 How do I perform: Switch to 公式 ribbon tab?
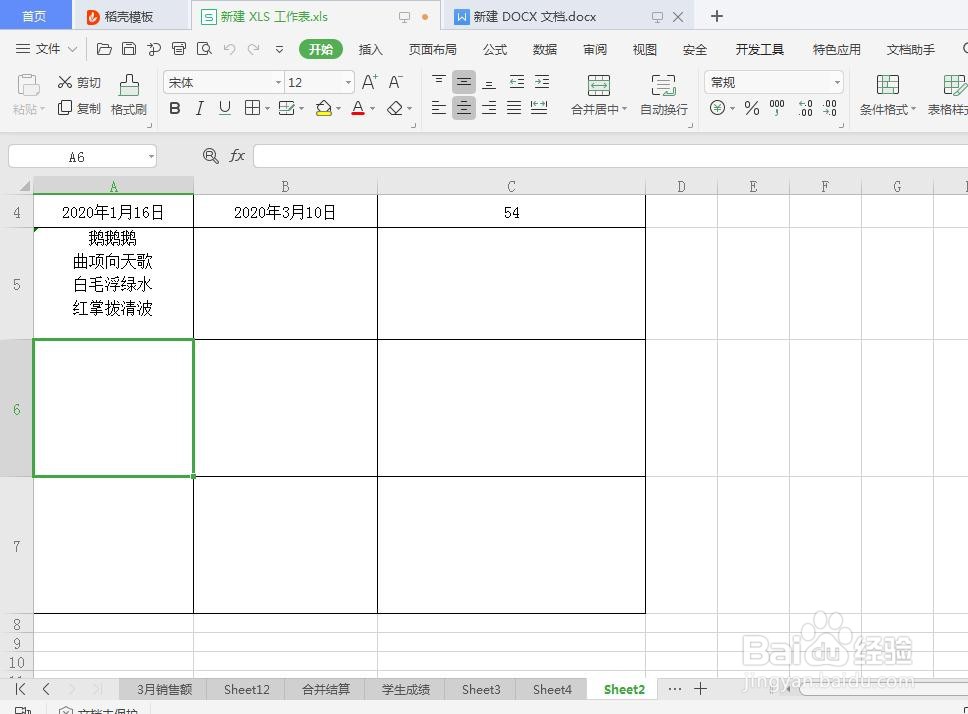[495, 49]
